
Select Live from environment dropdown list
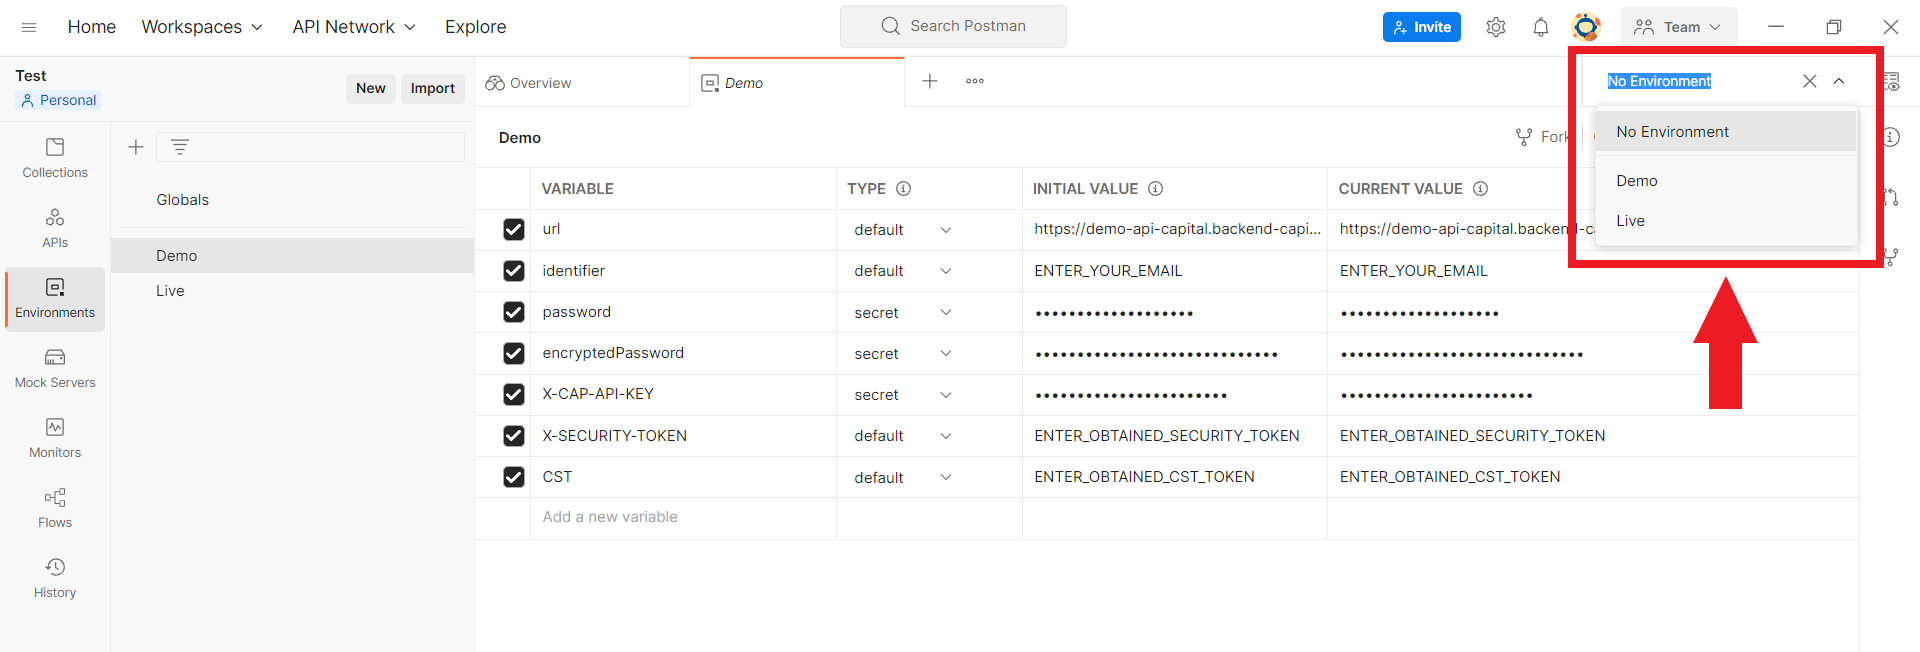pos(1726,221)
